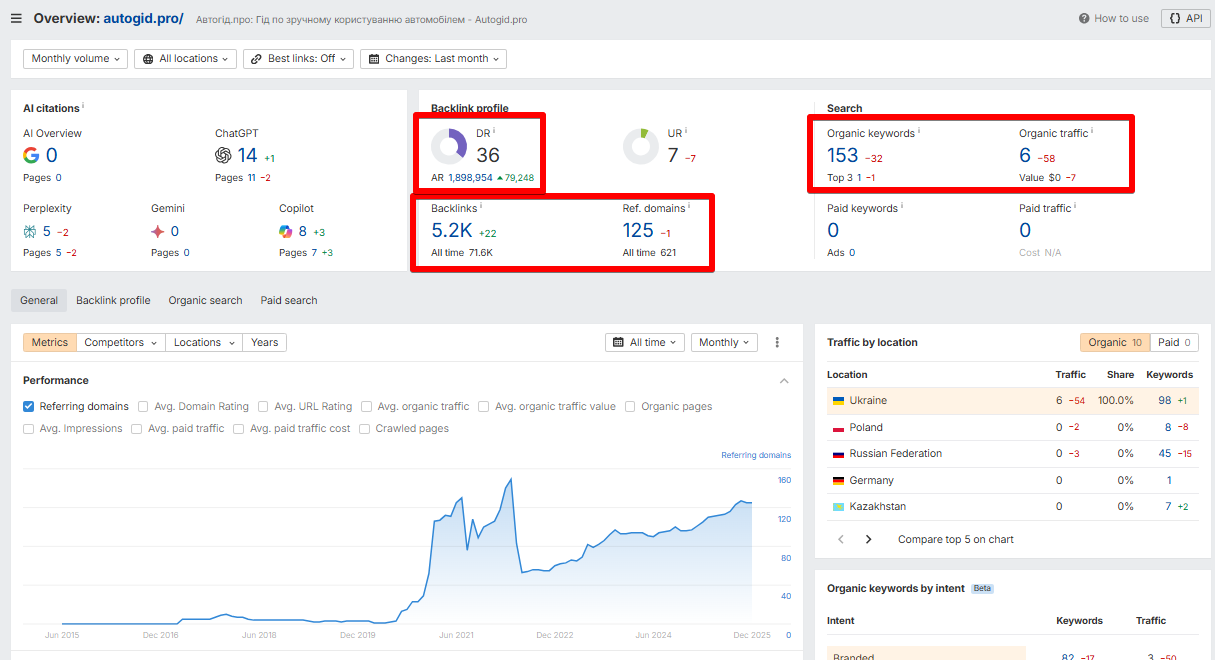Open the Monthly volume dropdown
1215x660 pixels.
(x=76, y=59)
